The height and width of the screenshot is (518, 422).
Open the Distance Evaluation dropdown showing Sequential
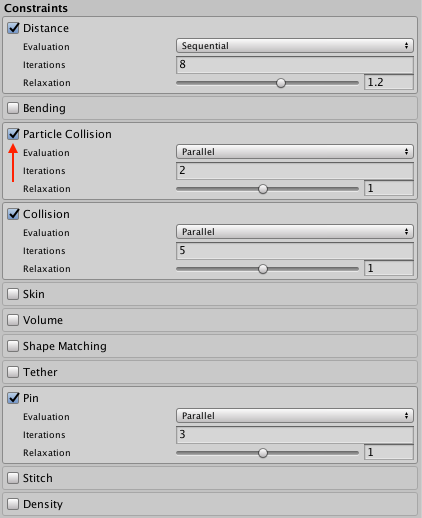295,46
